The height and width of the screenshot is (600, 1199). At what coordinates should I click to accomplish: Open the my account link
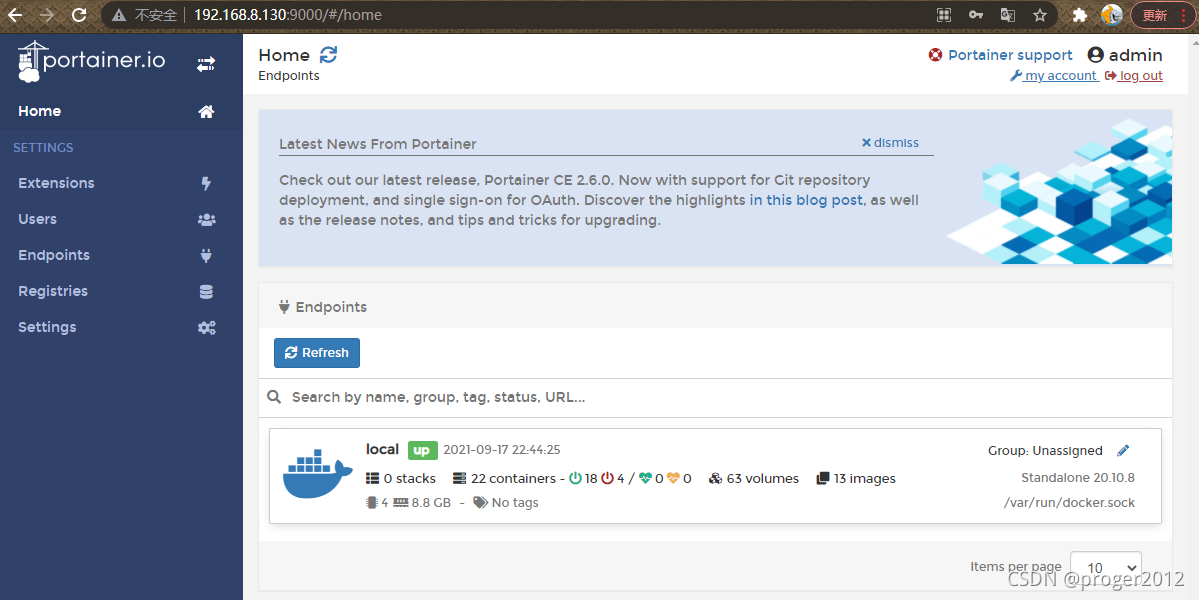coord(1054,76)
